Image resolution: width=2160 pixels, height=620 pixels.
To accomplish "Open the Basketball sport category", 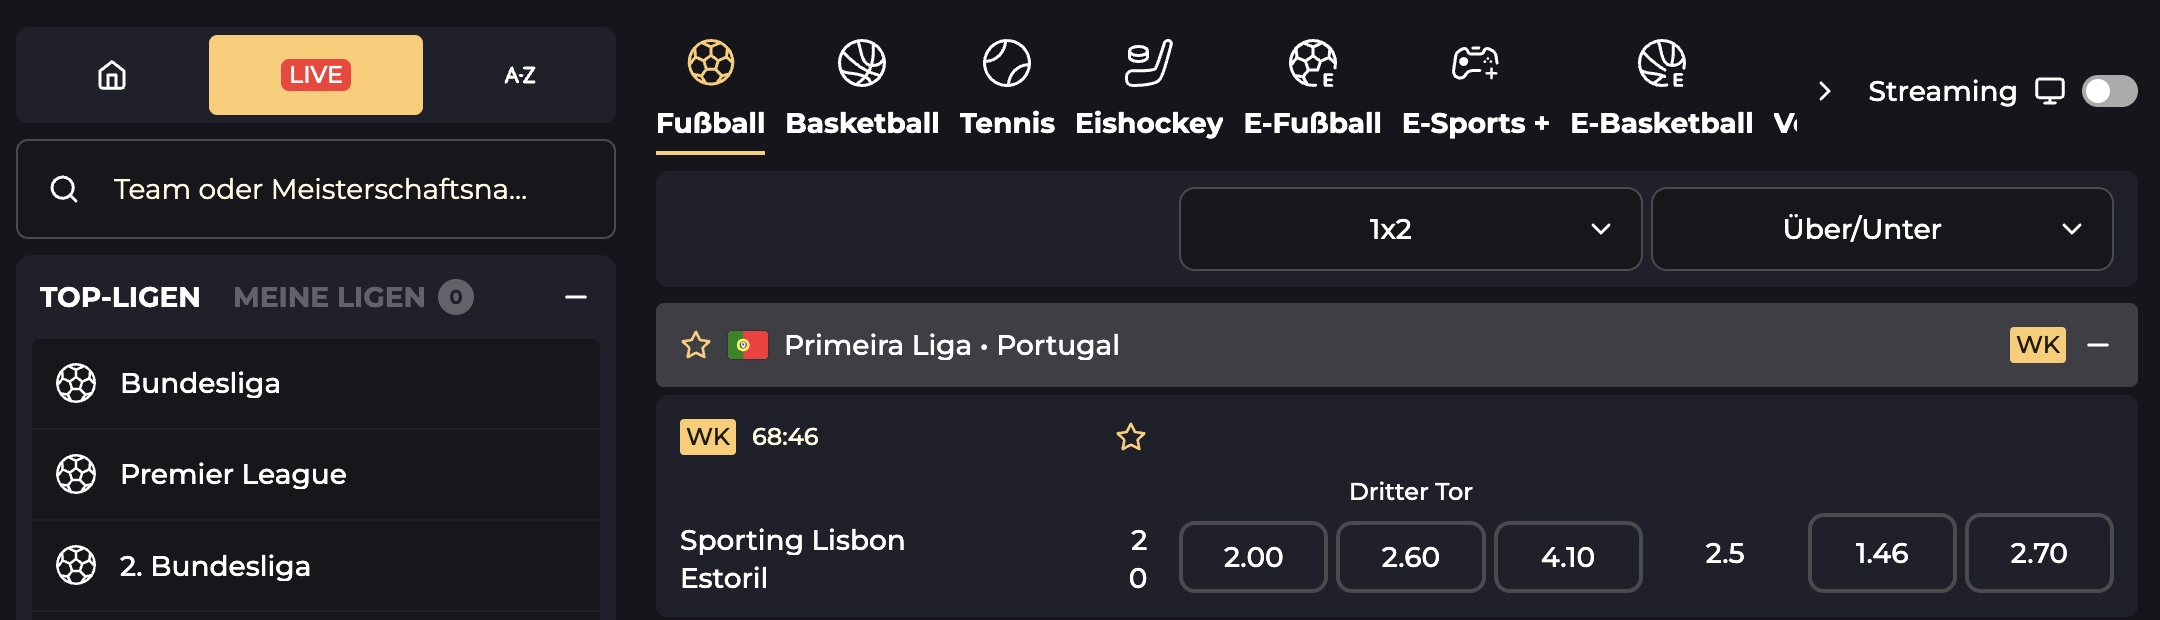I will coord(862,62).
